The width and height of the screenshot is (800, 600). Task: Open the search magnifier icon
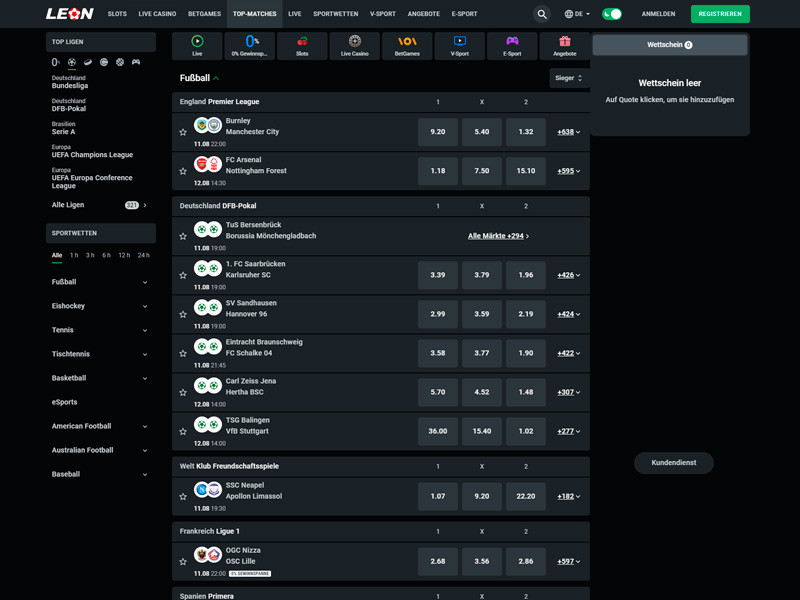[542, 14]
